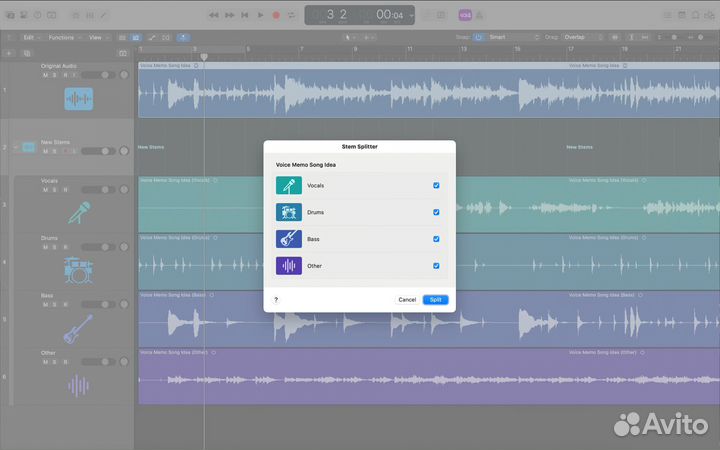The height and width of the screenshot is (450, 720).
Task: Click the red Record button
Action: tap(276, 15)
